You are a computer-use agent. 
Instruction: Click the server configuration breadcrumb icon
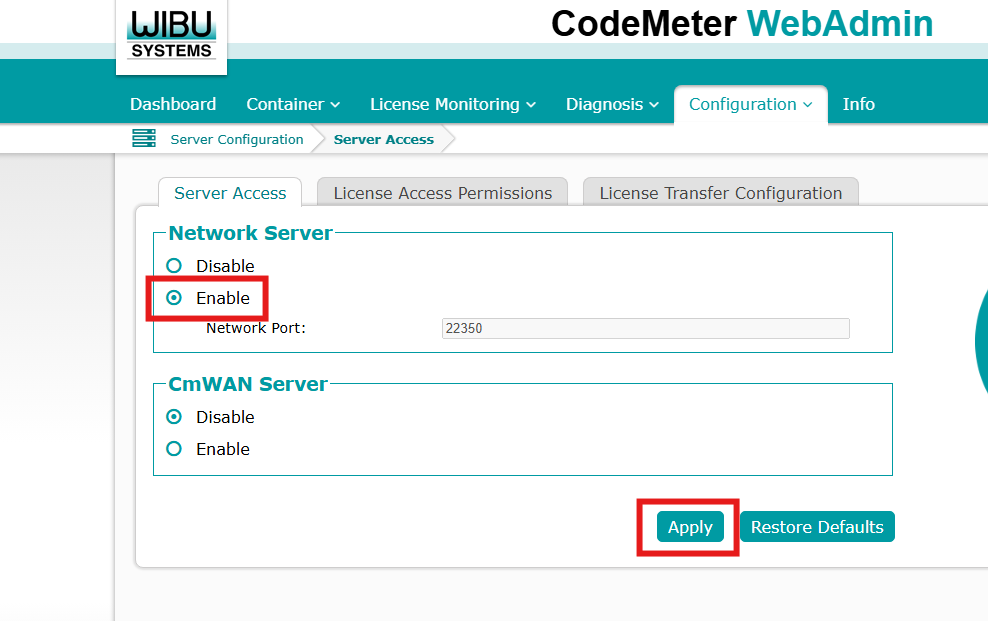tap(144, 139)
